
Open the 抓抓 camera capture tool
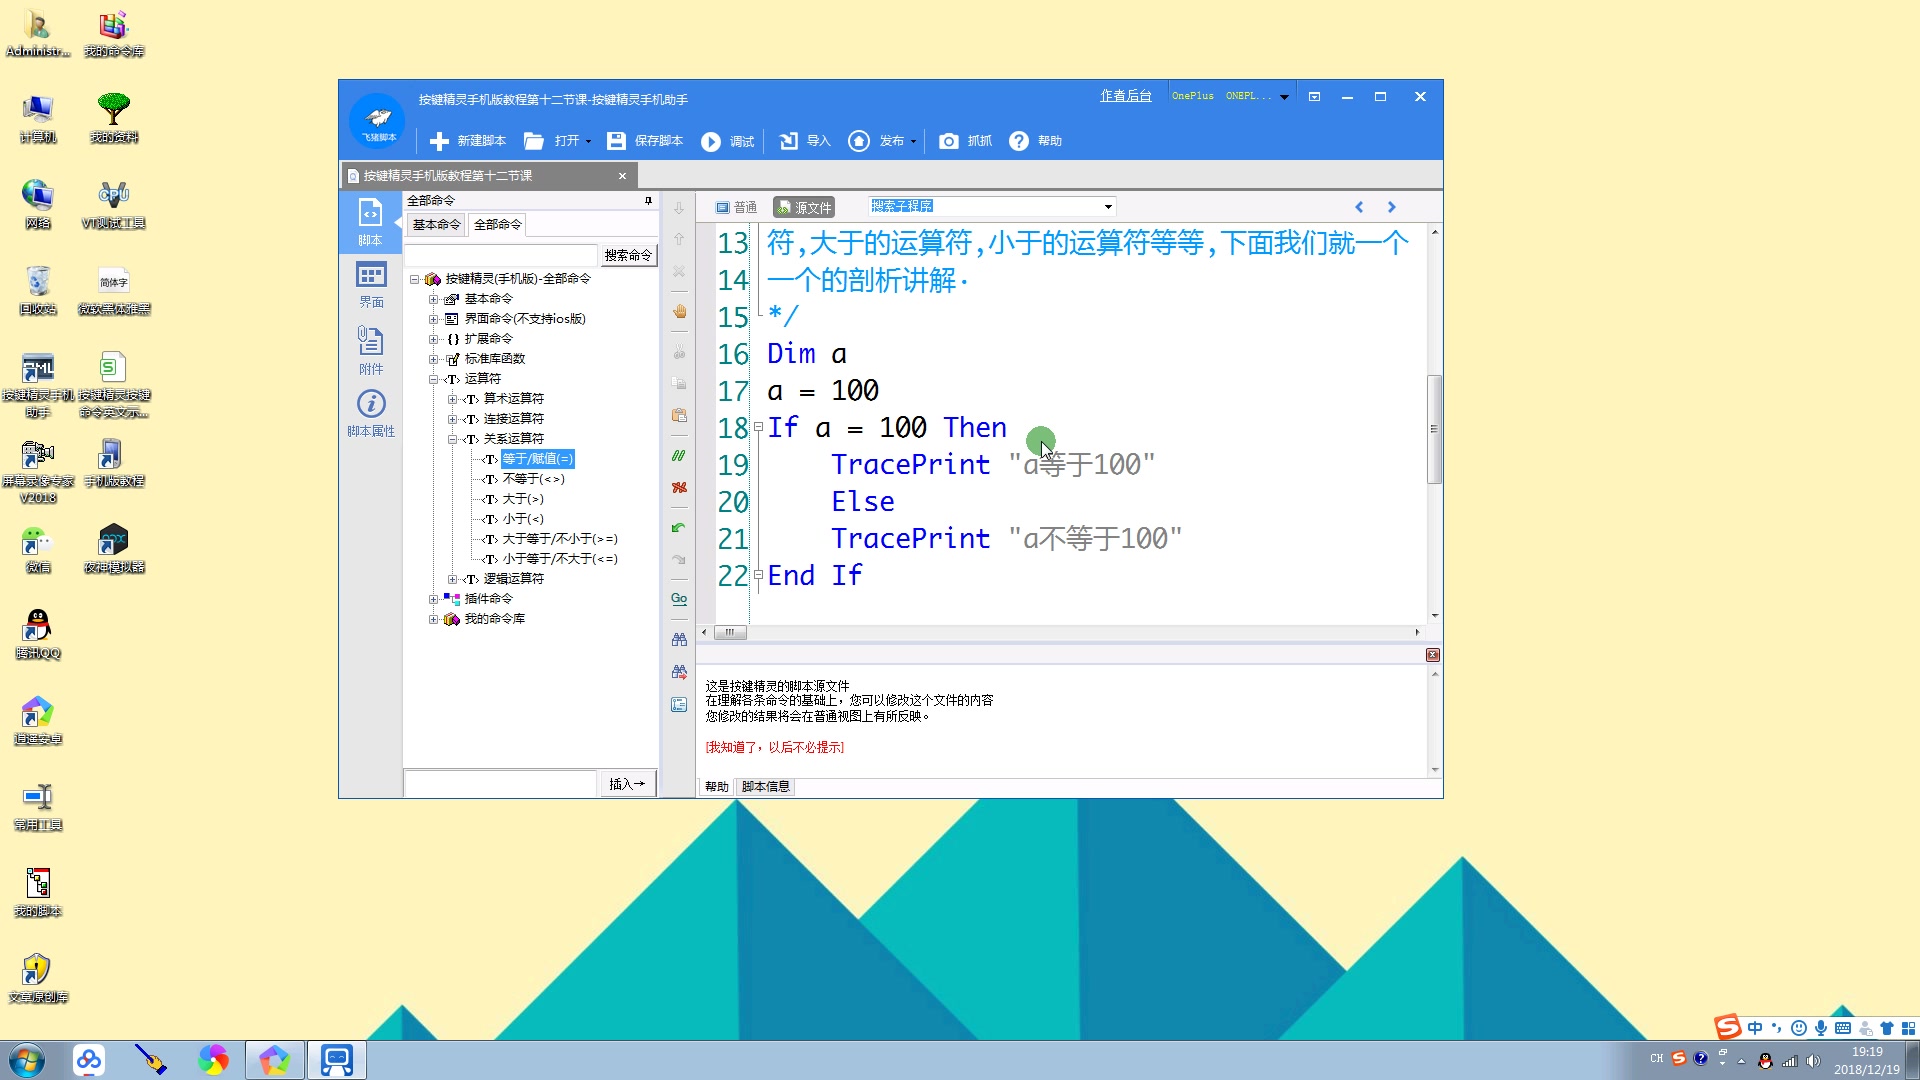tap(948, 141)
